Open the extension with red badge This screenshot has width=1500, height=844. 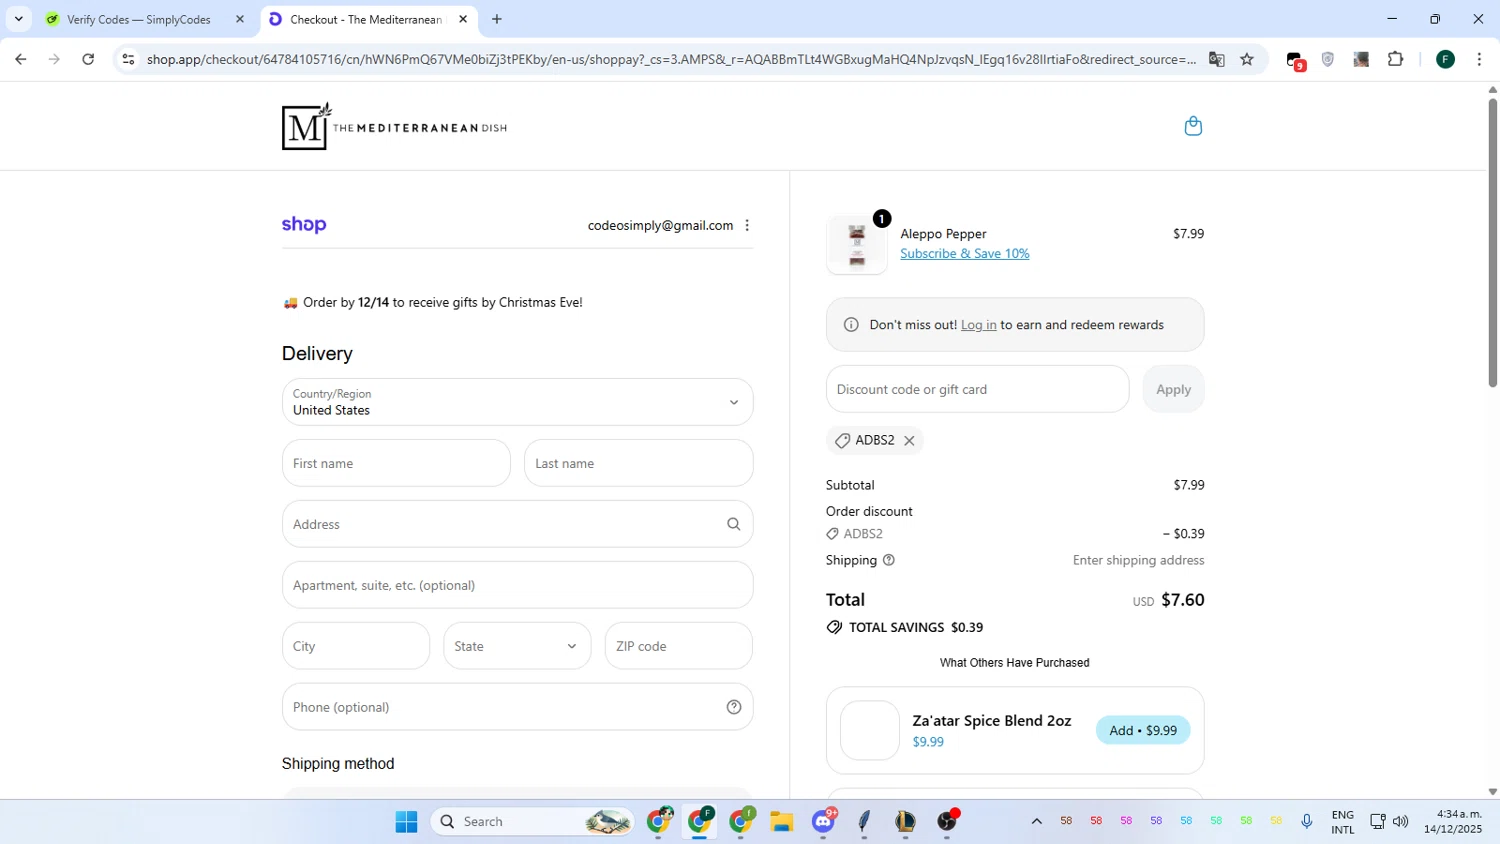[1295, 61]
